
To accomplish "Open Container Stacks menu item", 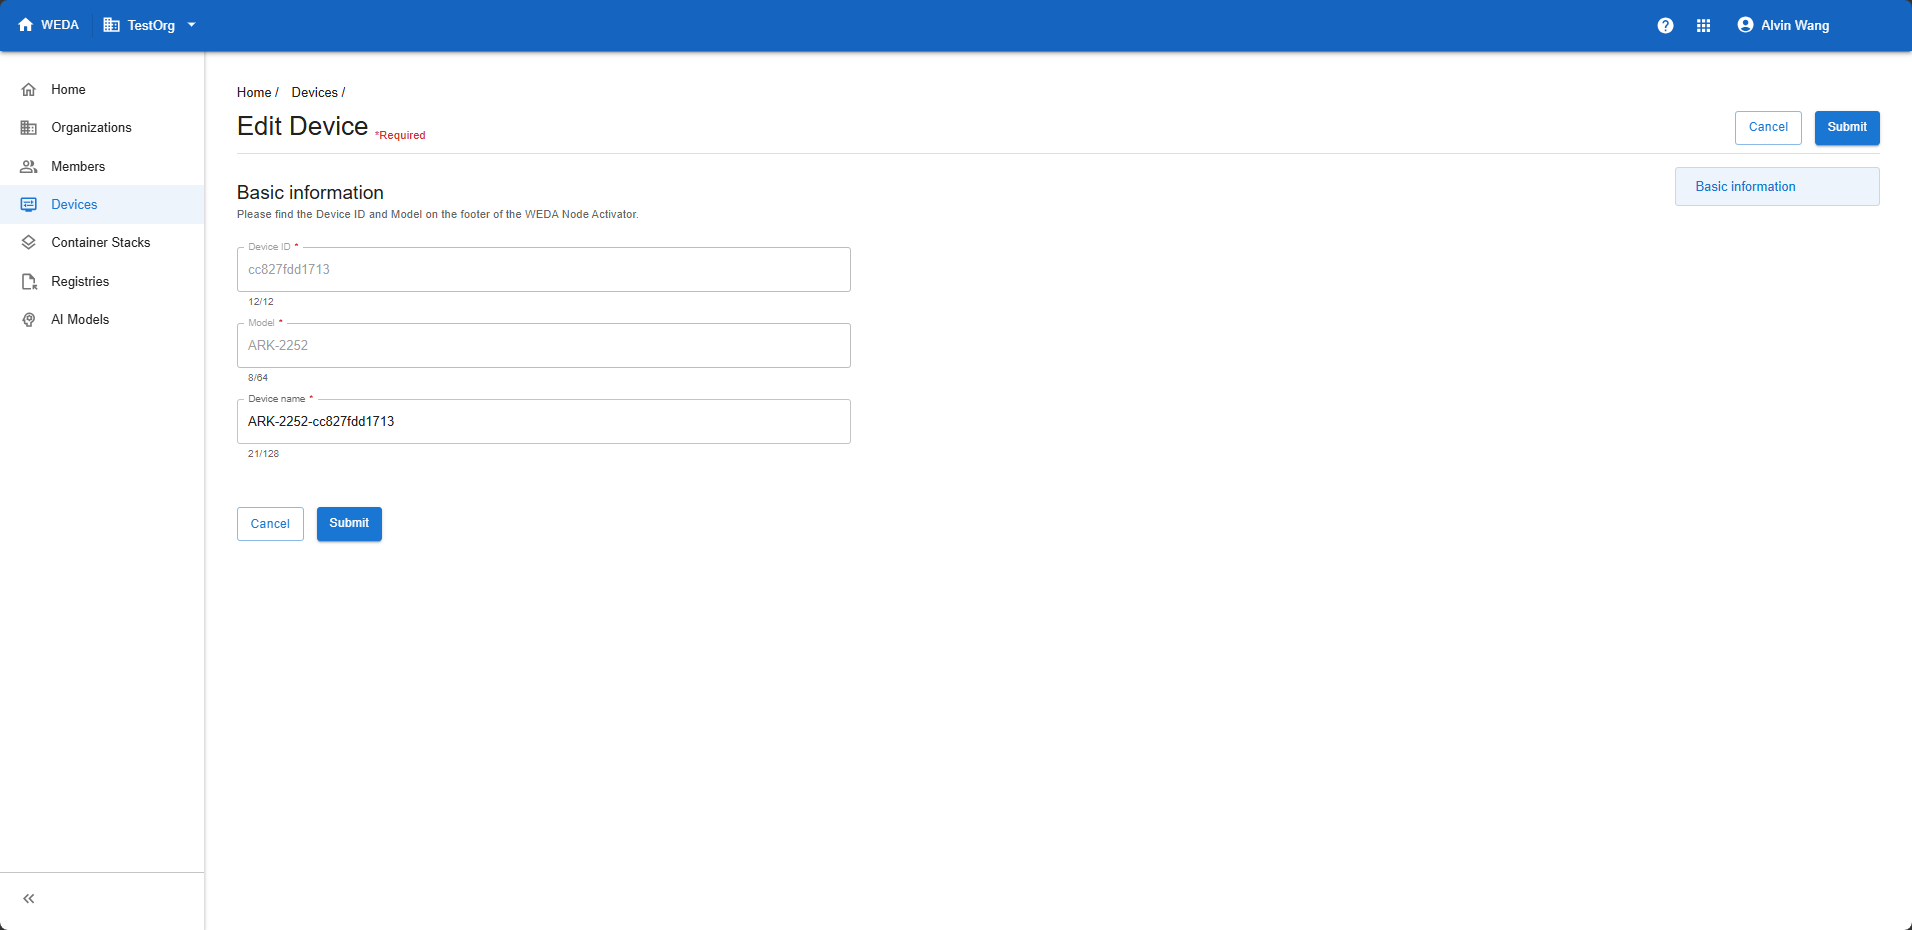I will click(102, 243).
